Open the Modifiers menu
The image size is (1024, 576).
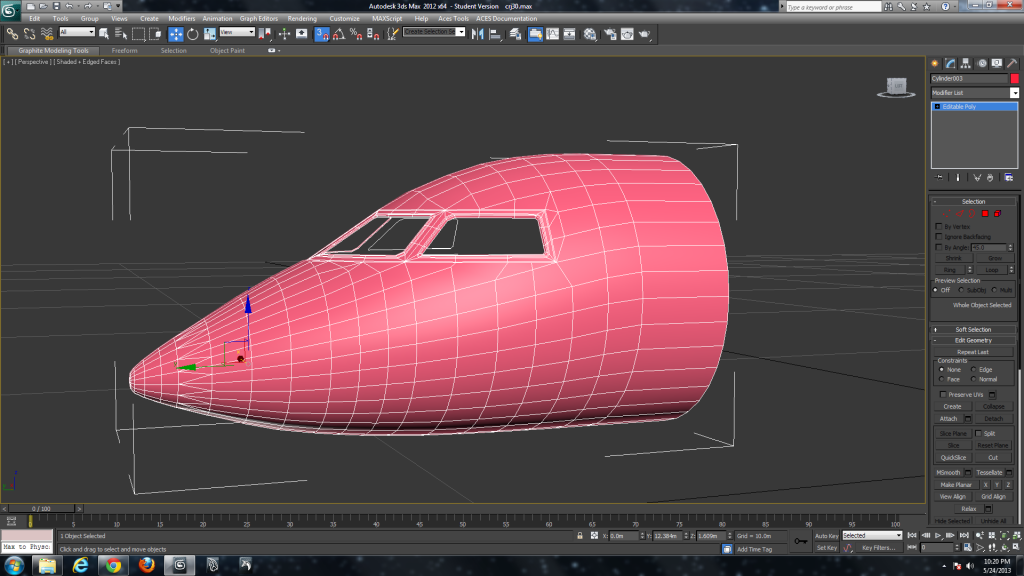(x=181, y=18)
